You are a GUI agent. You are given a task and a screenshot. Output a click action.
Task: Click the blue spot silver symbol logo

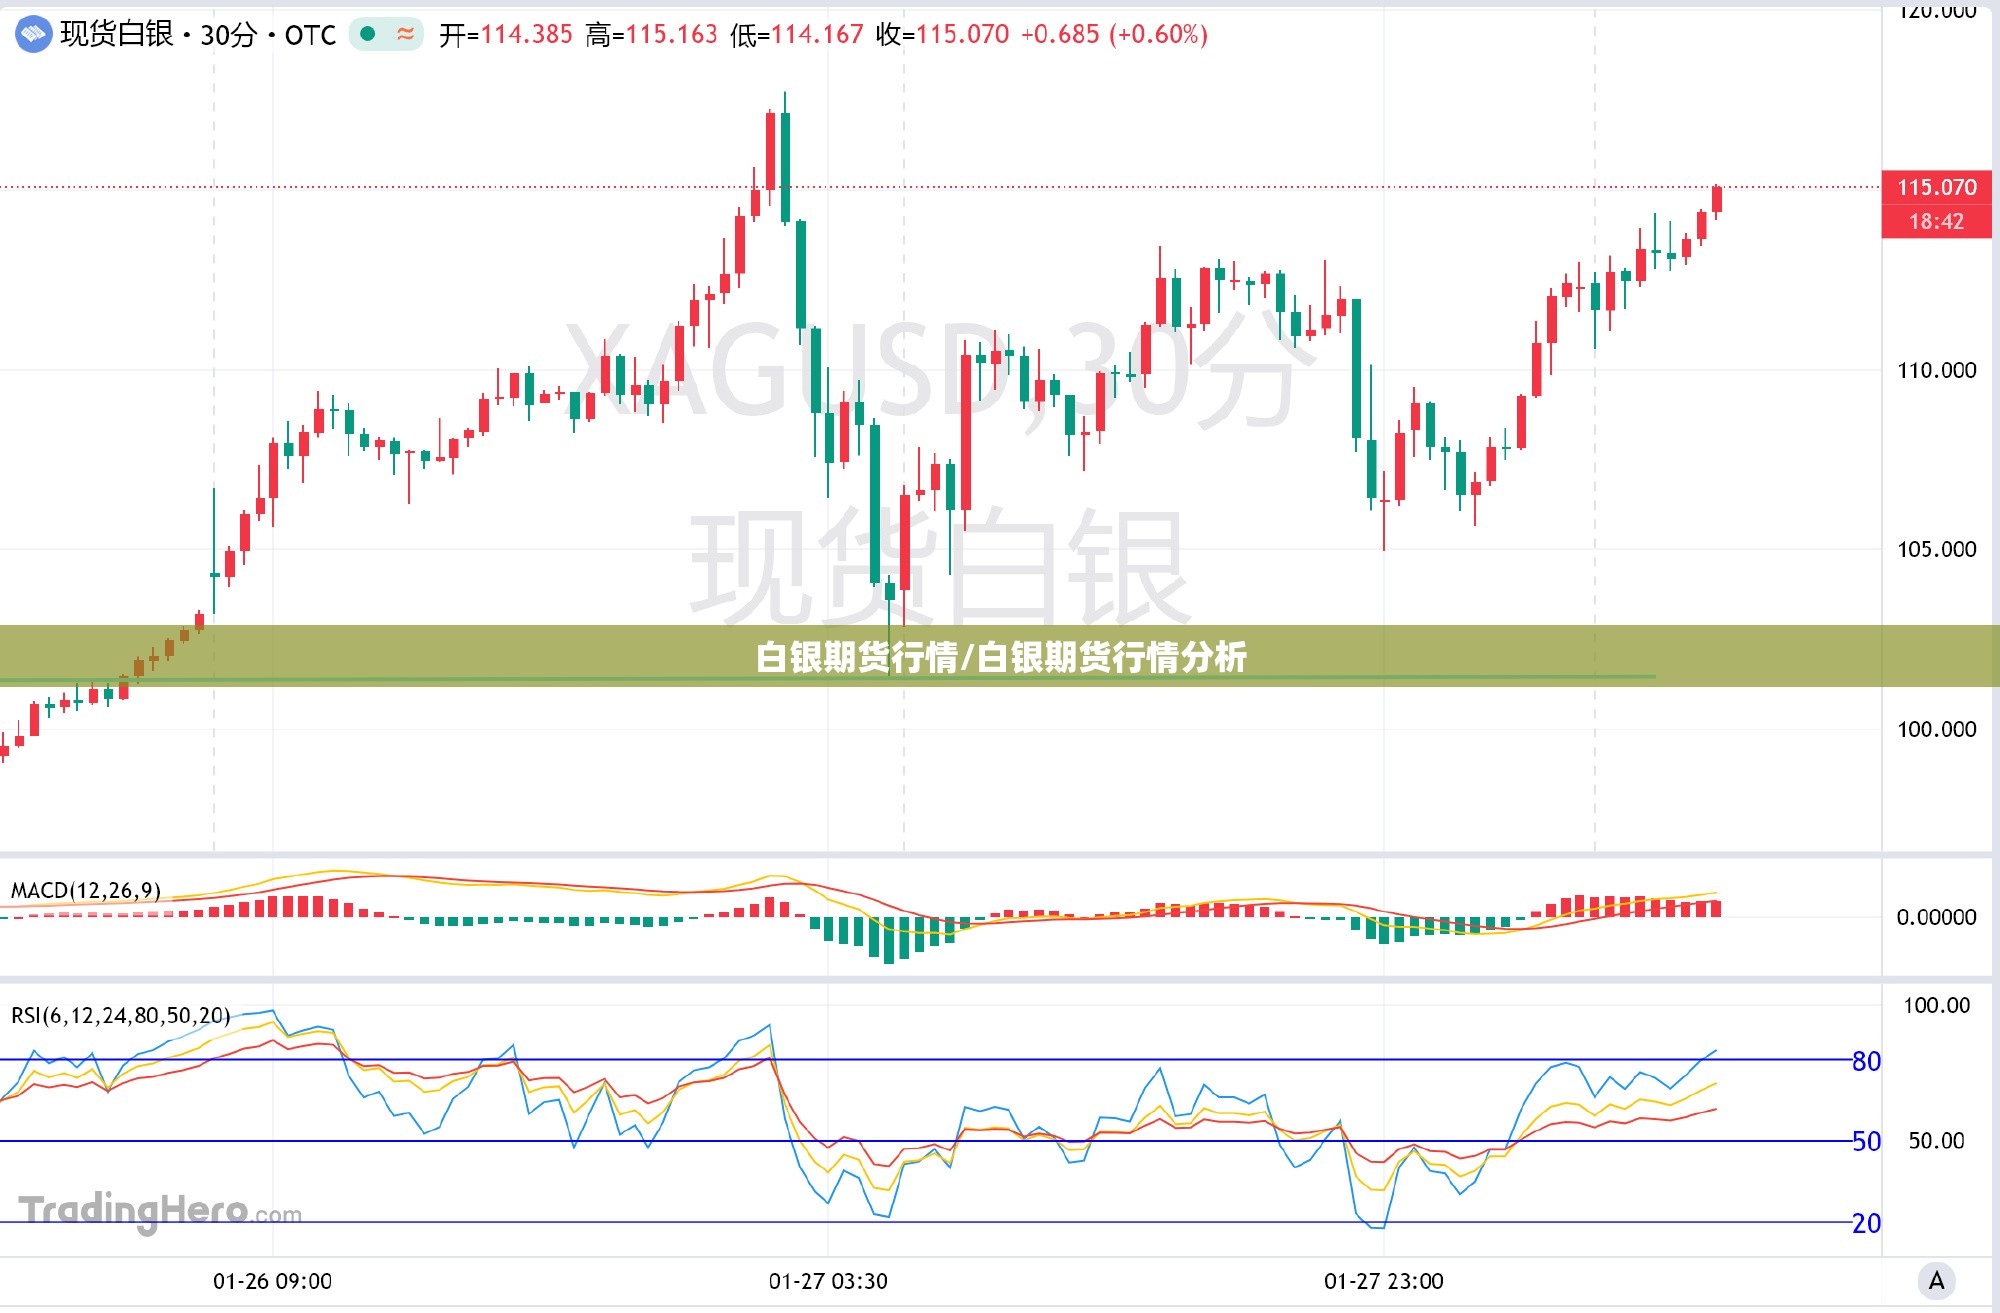[34, 35]
